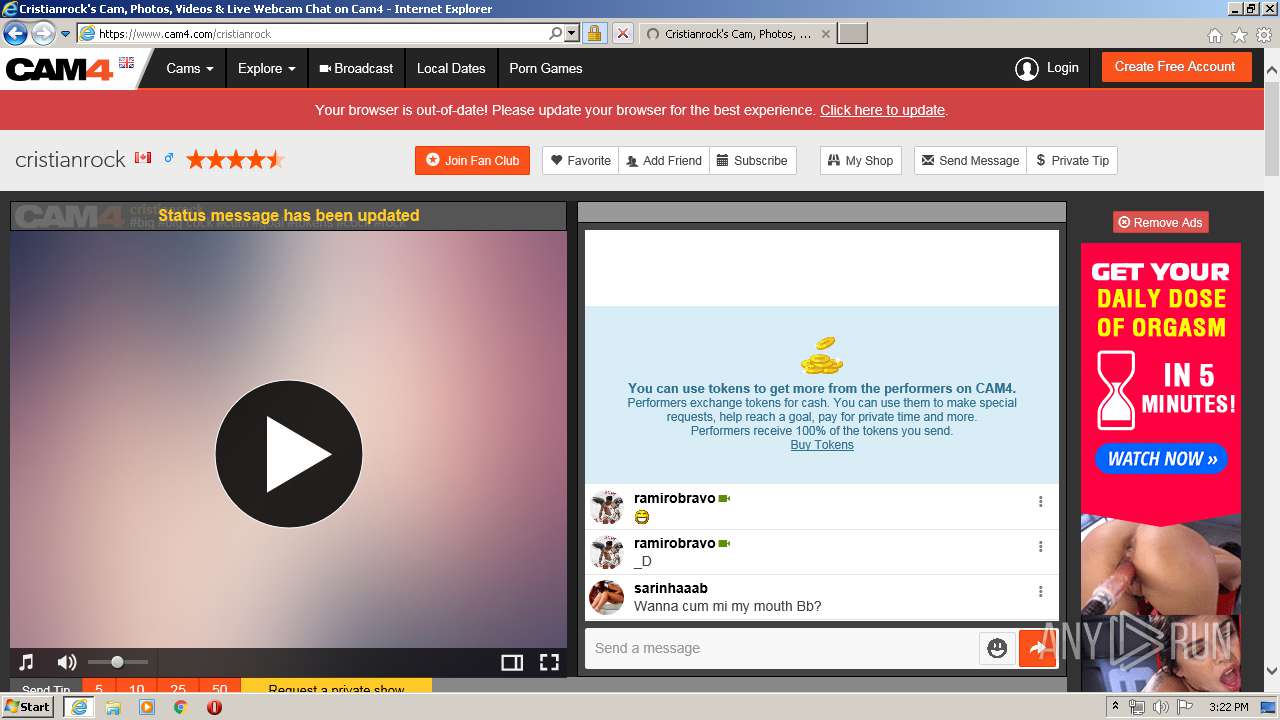Click the Subscribe button
The height and width of the screenshot is (720, 1280).
pos(752,160)
